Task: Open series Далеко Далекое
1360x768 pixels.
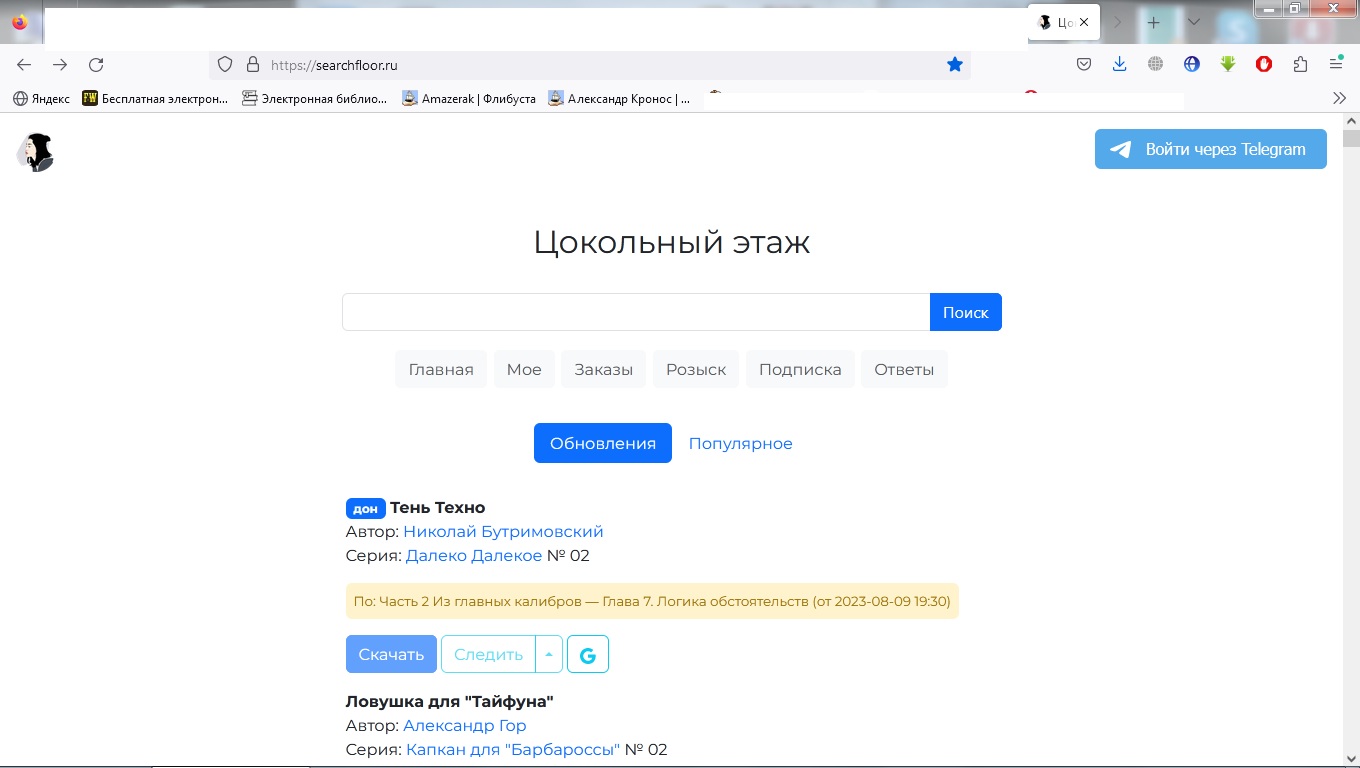Action: click(x=474, y=555)
